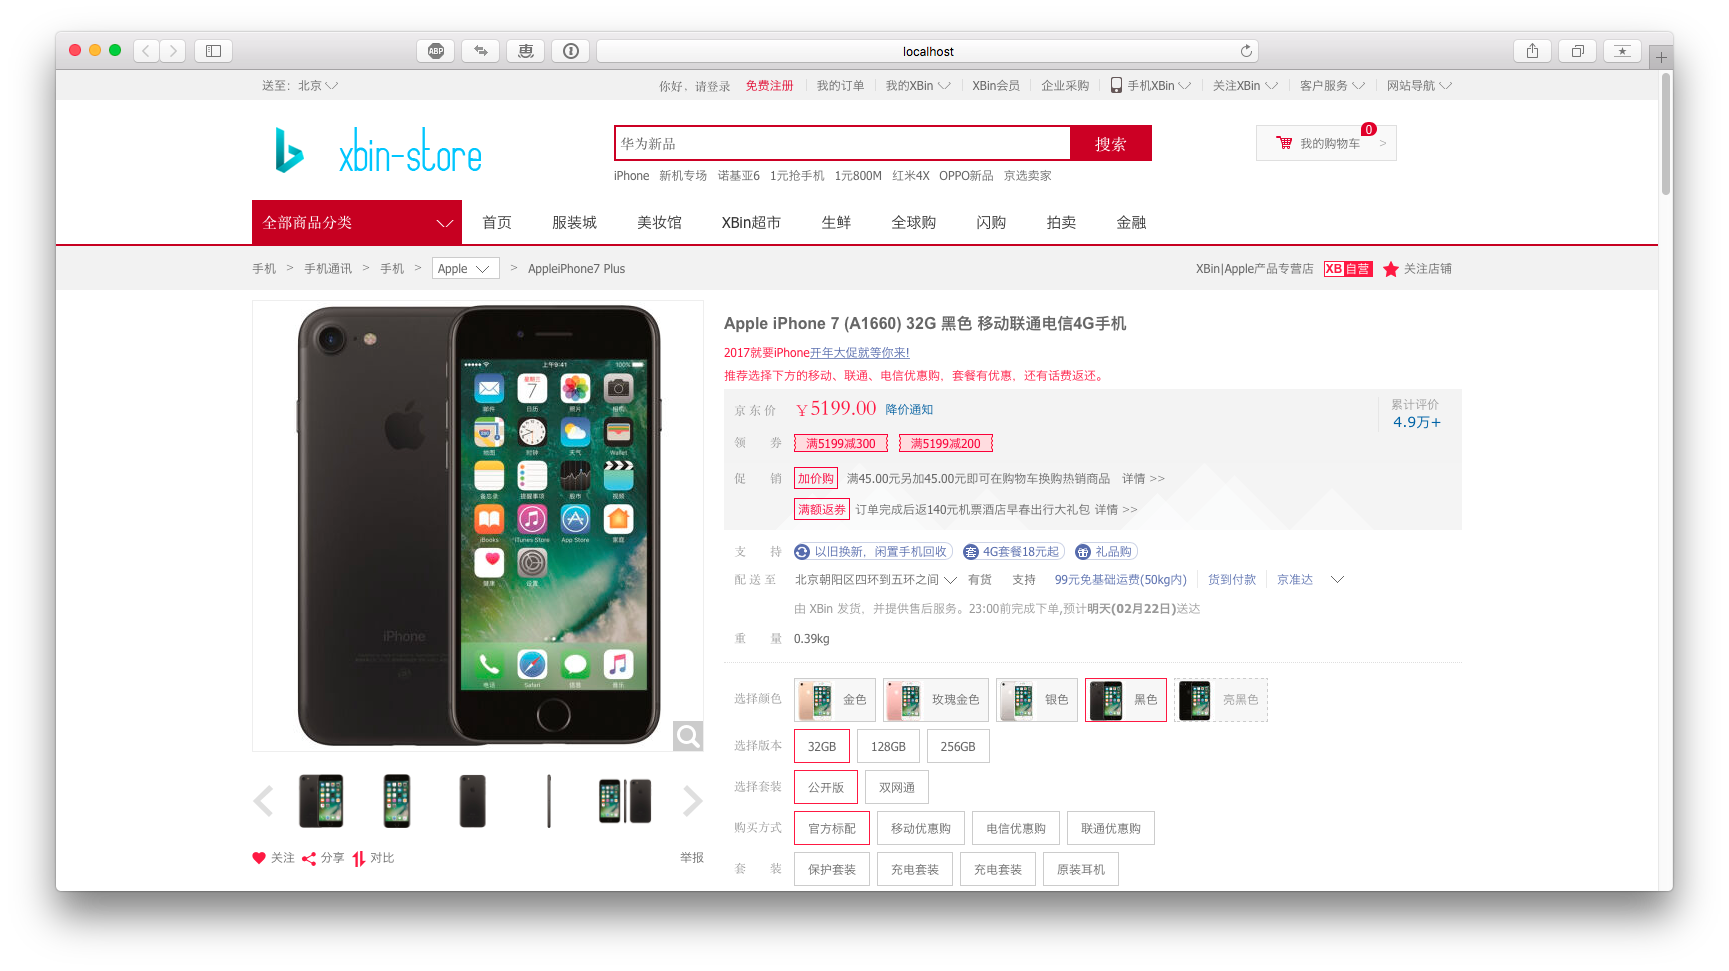The image size is (1729, 971).
Task: Open the Safari info extension icon
Action: point(571,51)
